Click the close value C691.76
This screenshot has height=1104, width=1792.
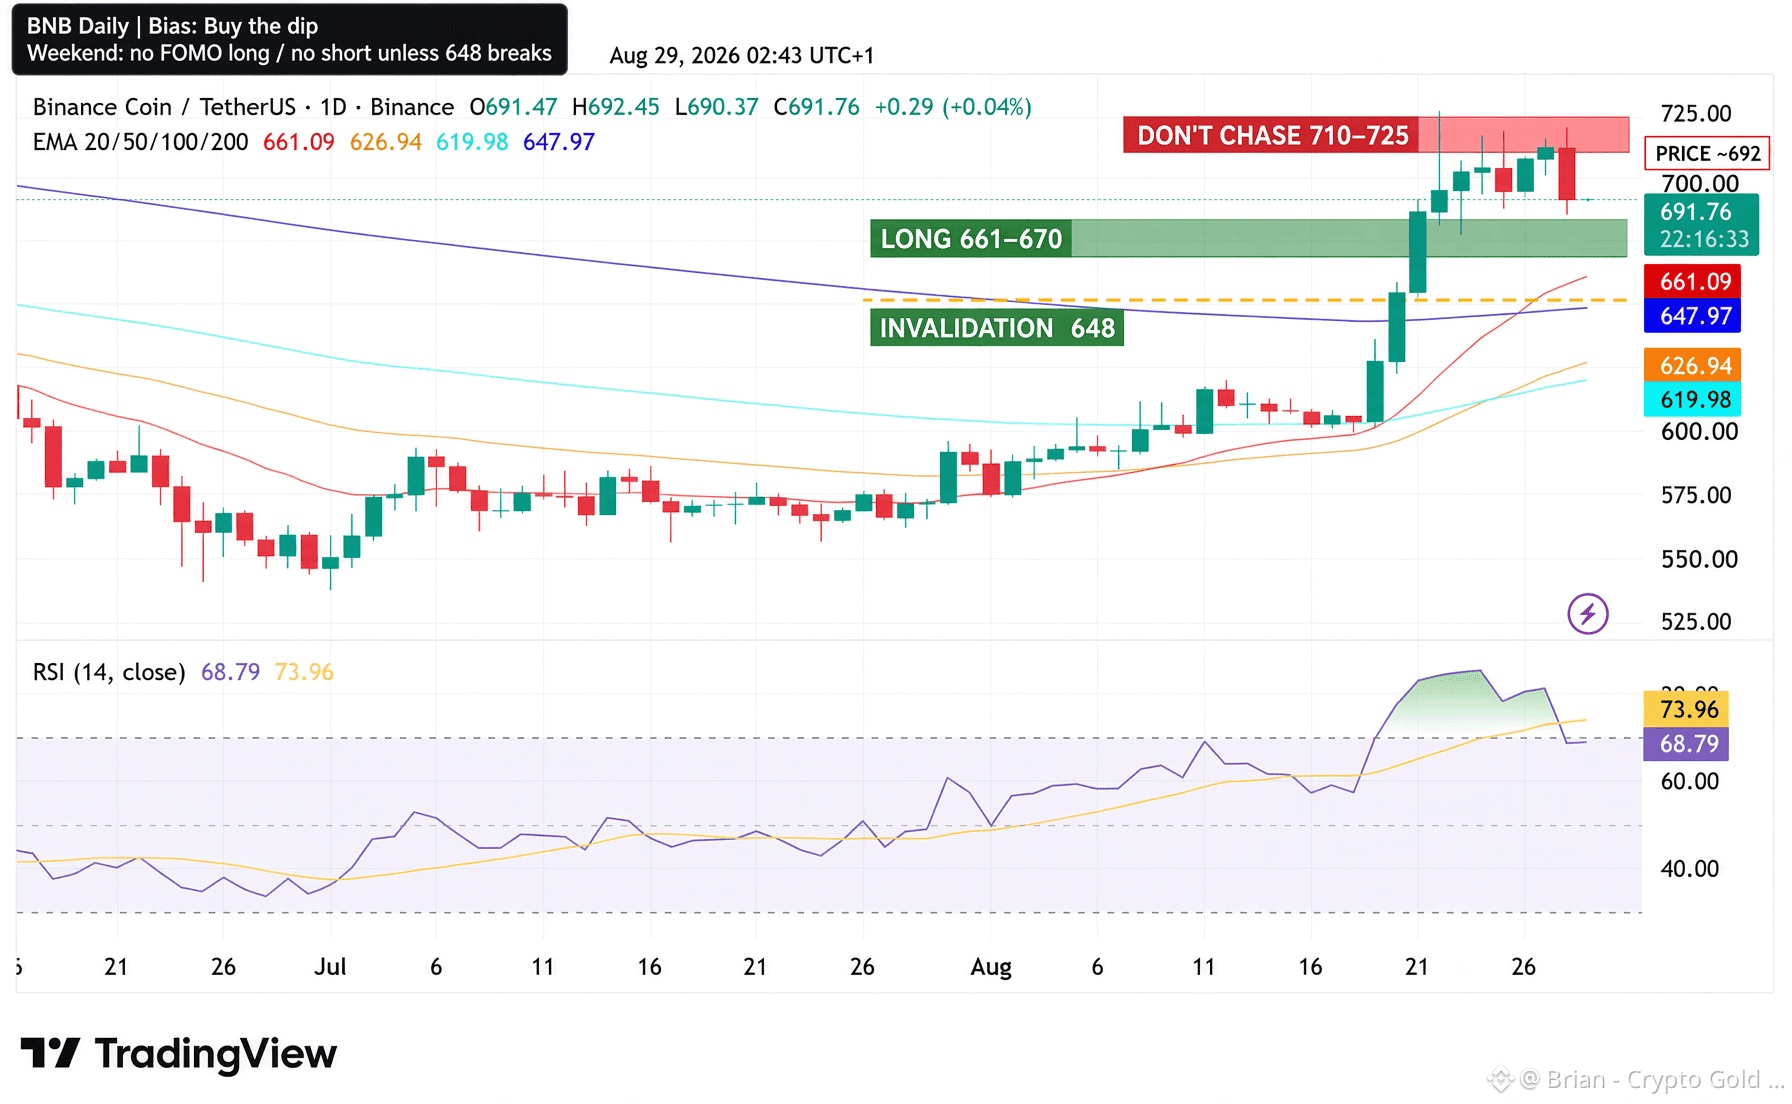pos(817,107)
